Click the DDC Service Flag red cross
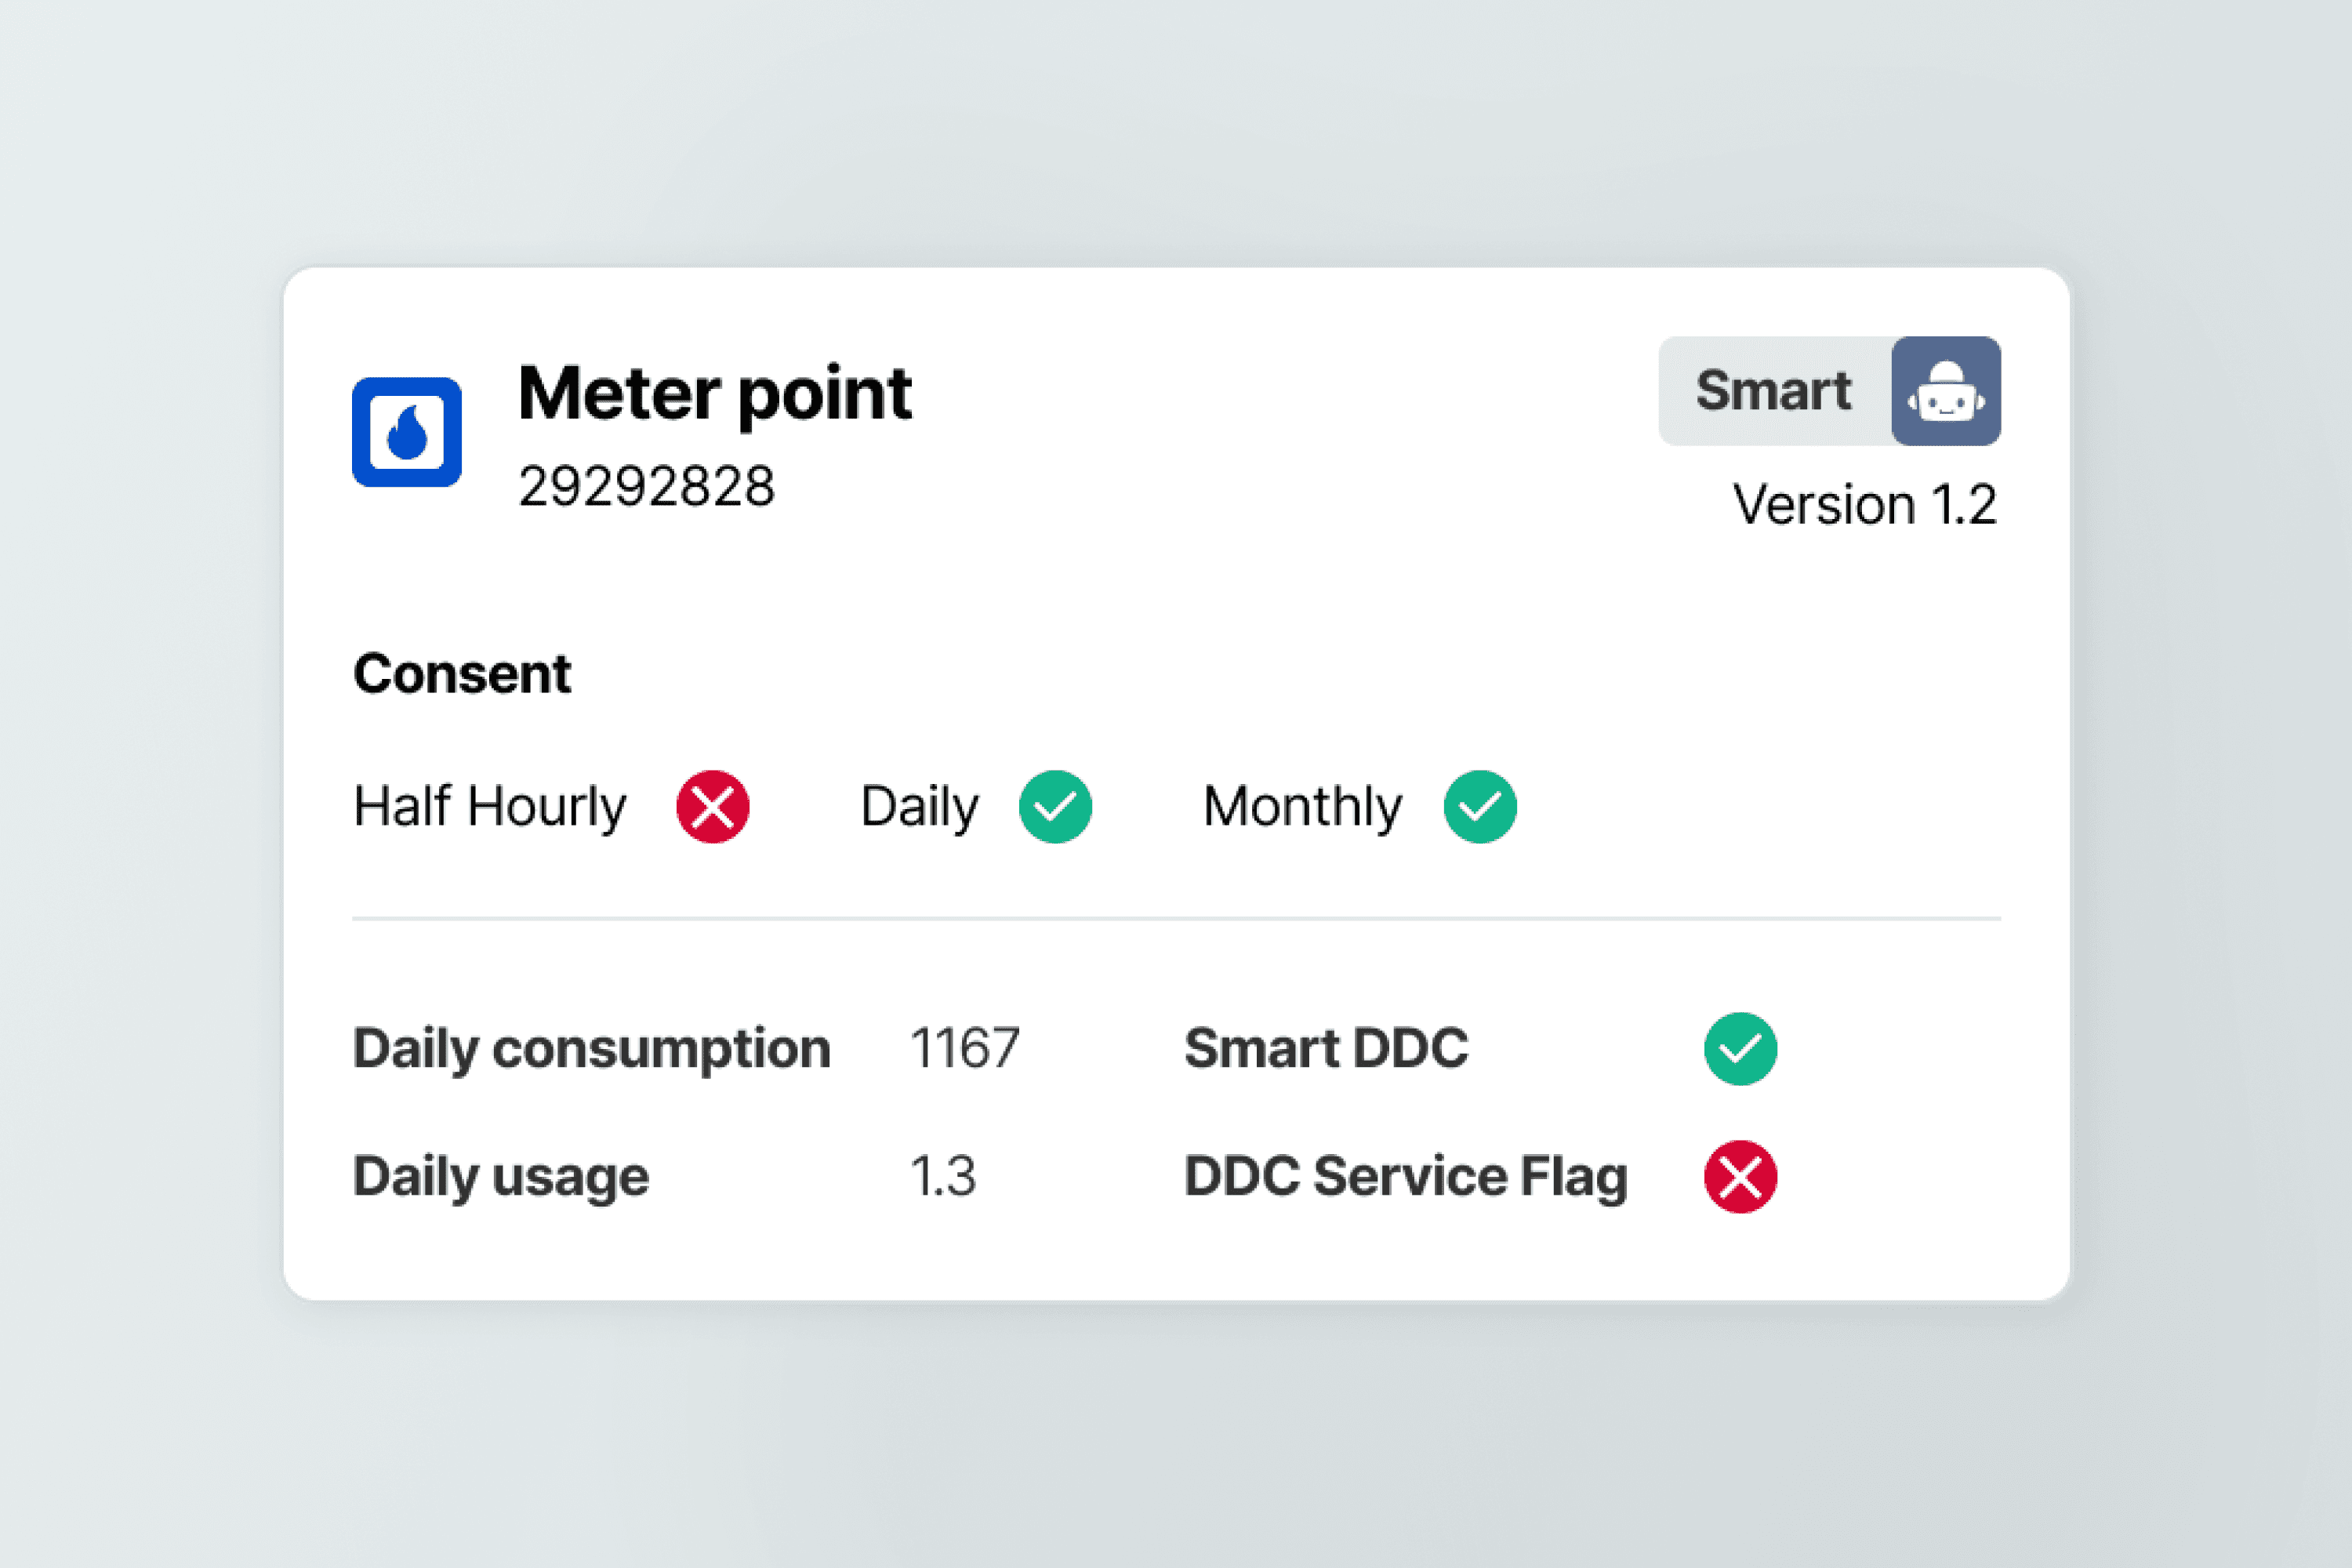 (x=1740, y=1177)
